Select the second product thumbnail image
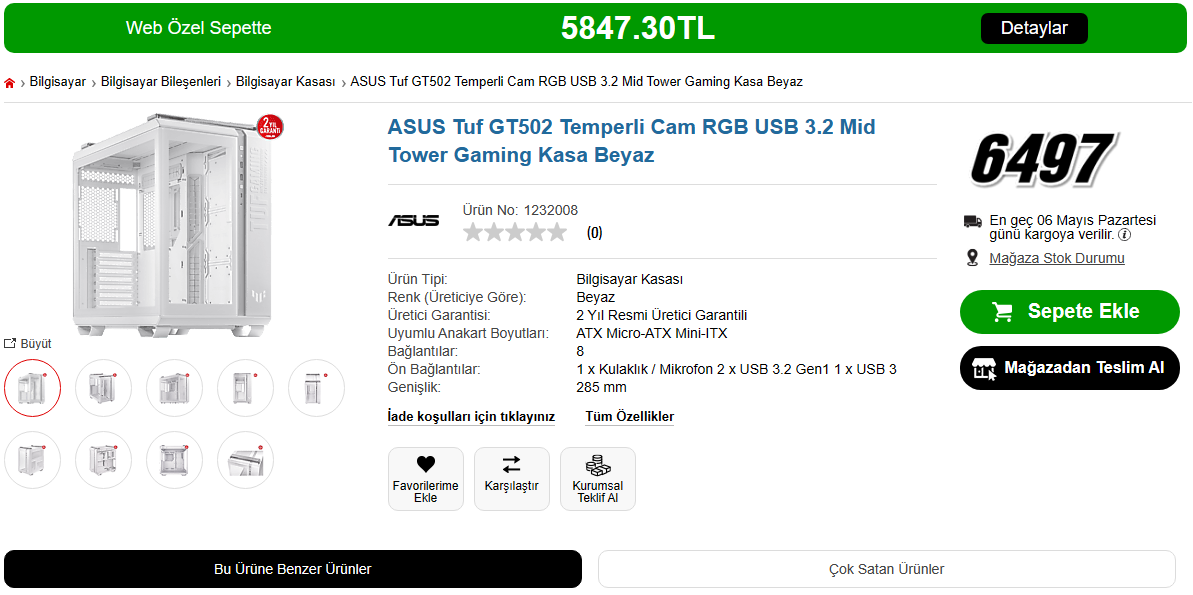This screenshot has width=1193, height=595. click(104, 388)
